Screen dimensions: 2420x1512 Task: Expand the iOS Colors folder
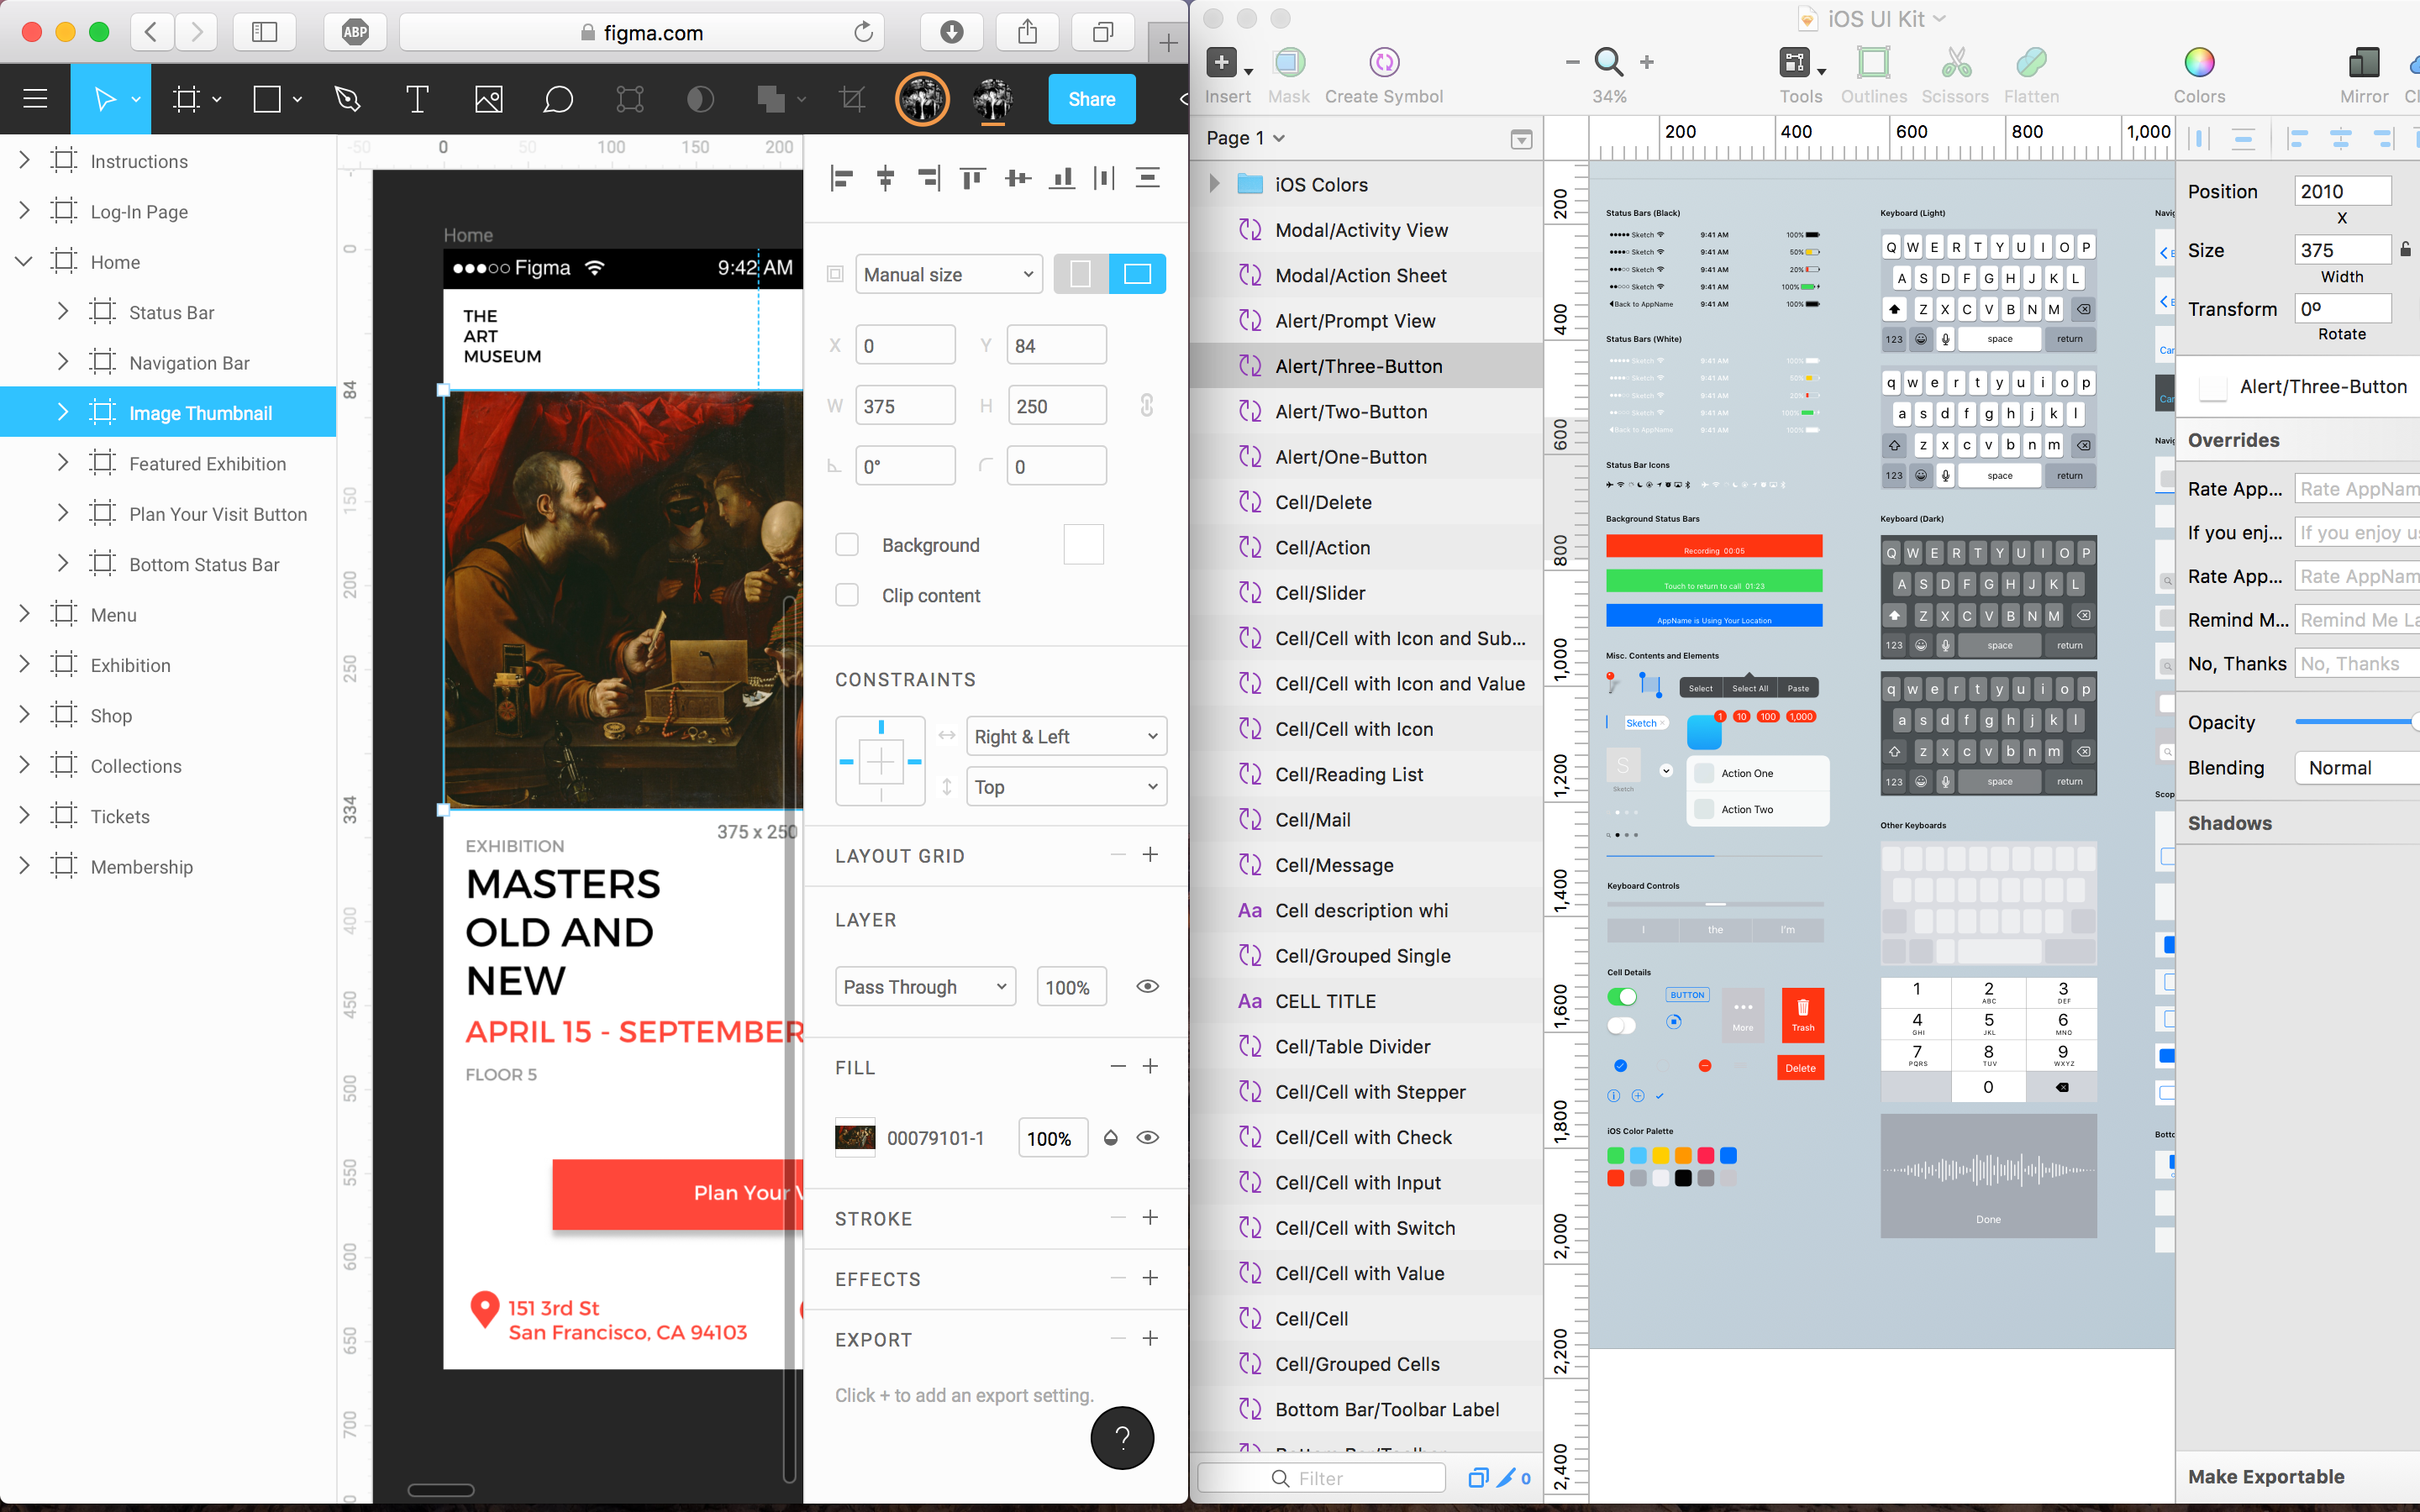coord(1214,184)
